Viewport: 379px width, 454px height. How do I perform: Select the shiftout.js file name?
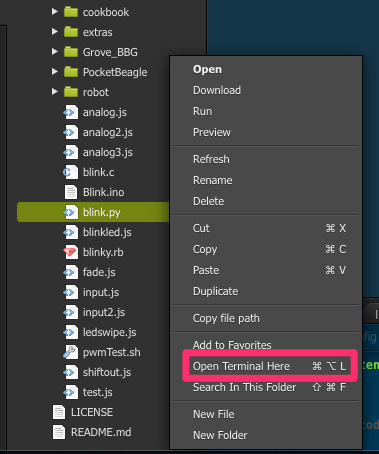pos(107,373)
